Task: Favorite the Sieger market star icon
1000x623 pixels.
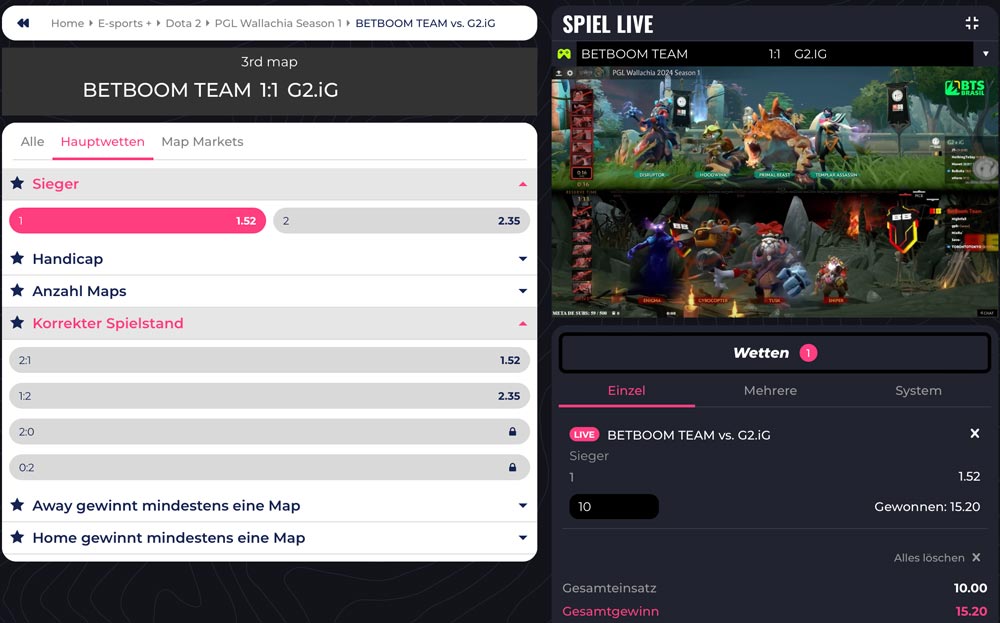Action: click(x=17, y=184)
